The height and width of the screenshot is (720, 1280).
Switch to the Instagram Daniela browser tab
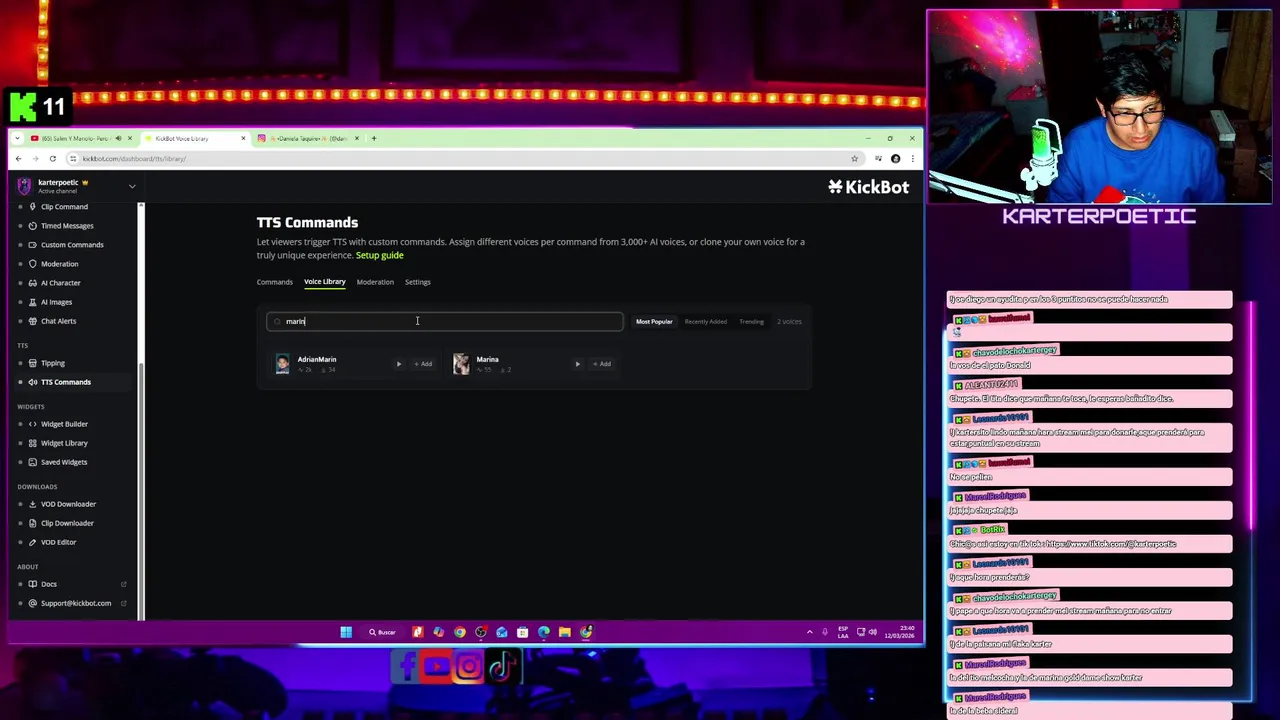310,138
